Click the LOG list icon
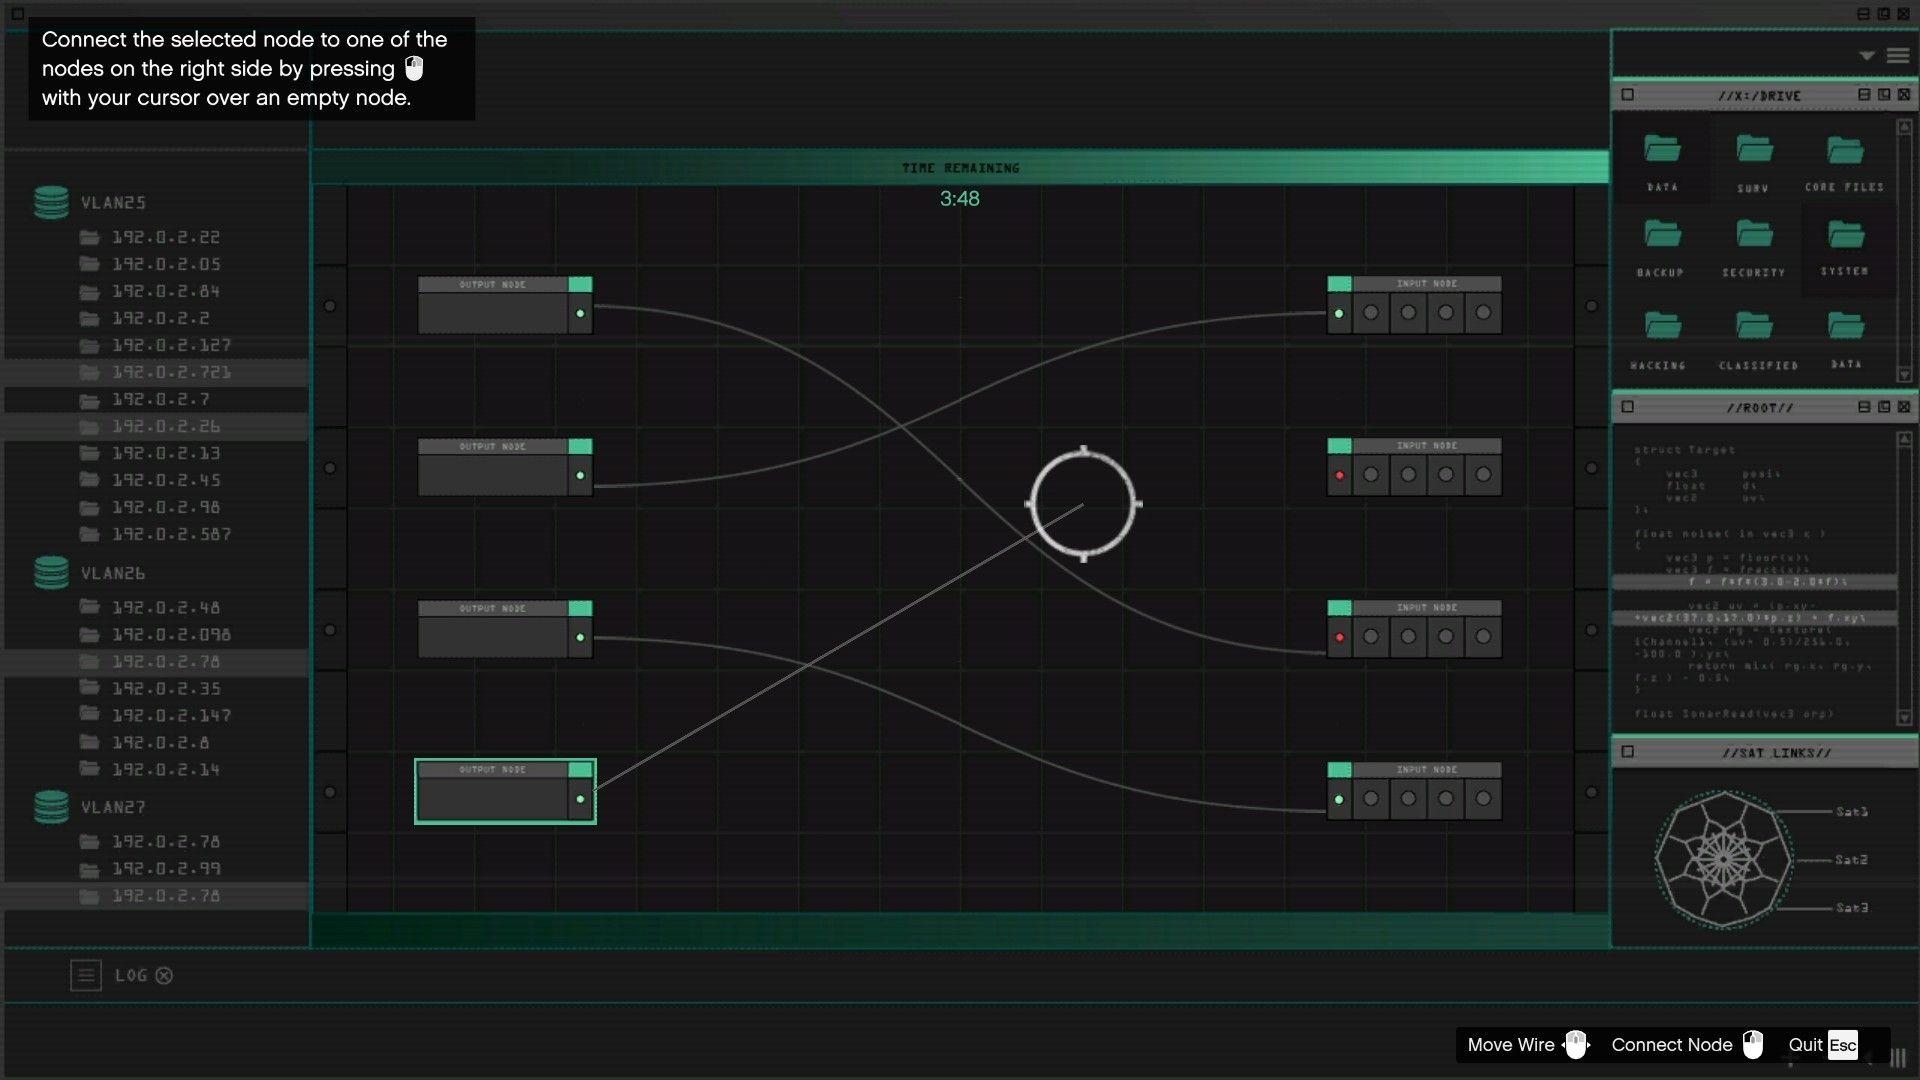 [x=86, y=975]
